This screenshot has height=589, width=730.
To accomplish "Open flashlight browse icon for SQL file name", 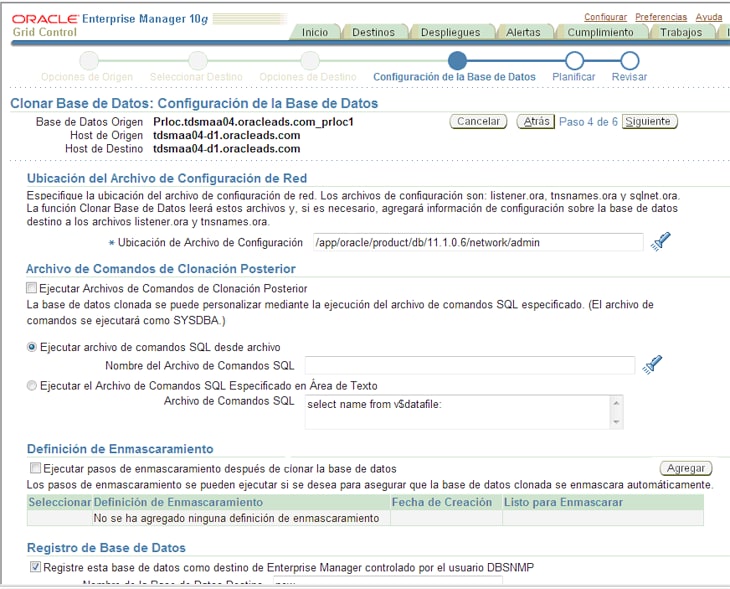I will point(652,364).
